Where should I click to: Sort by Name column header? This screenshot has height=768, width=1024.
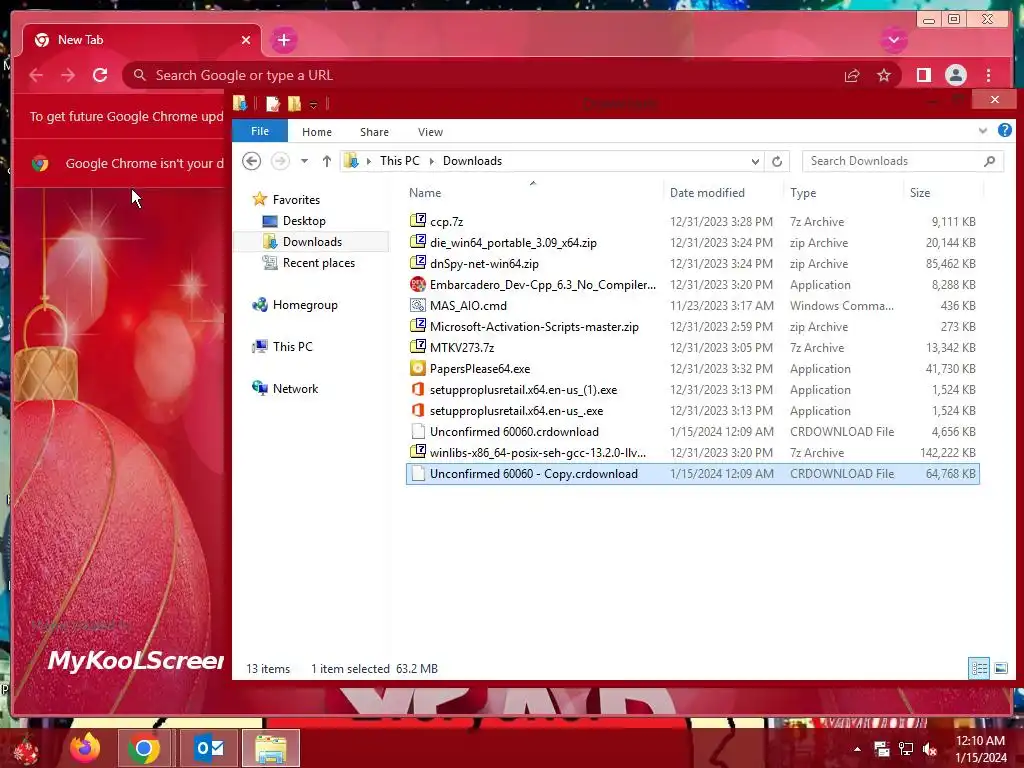pos(424,193)
